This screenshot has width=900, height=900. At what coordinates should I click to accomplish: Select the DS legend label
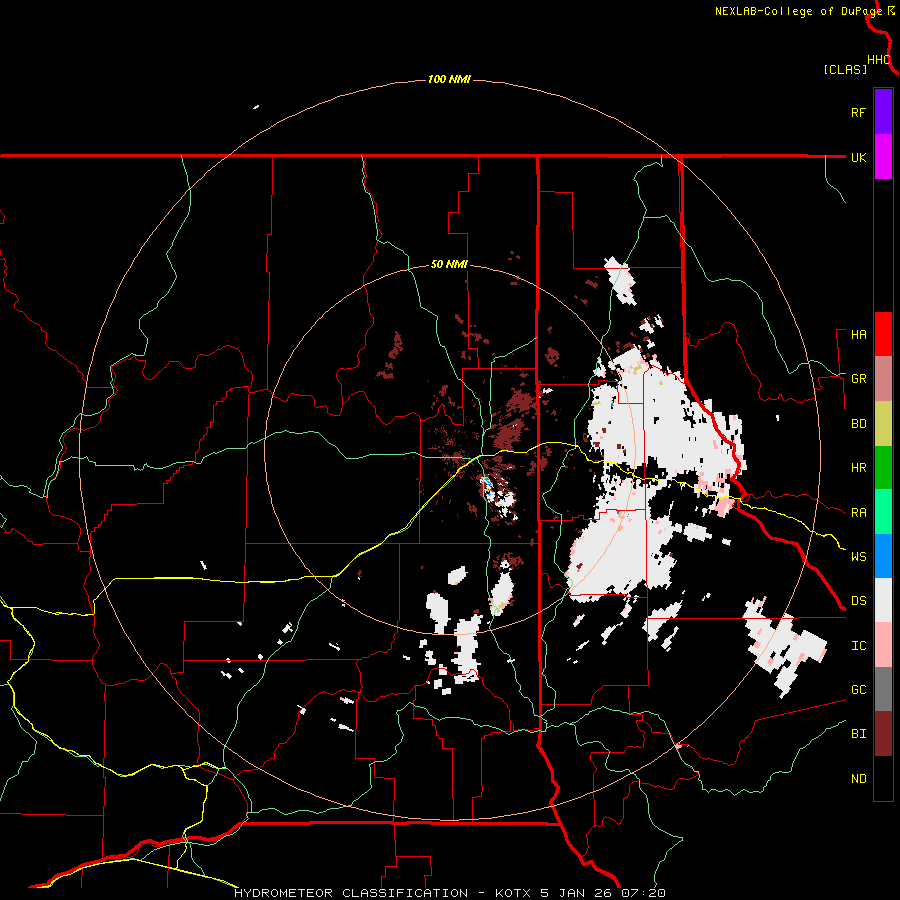point(858,601)
